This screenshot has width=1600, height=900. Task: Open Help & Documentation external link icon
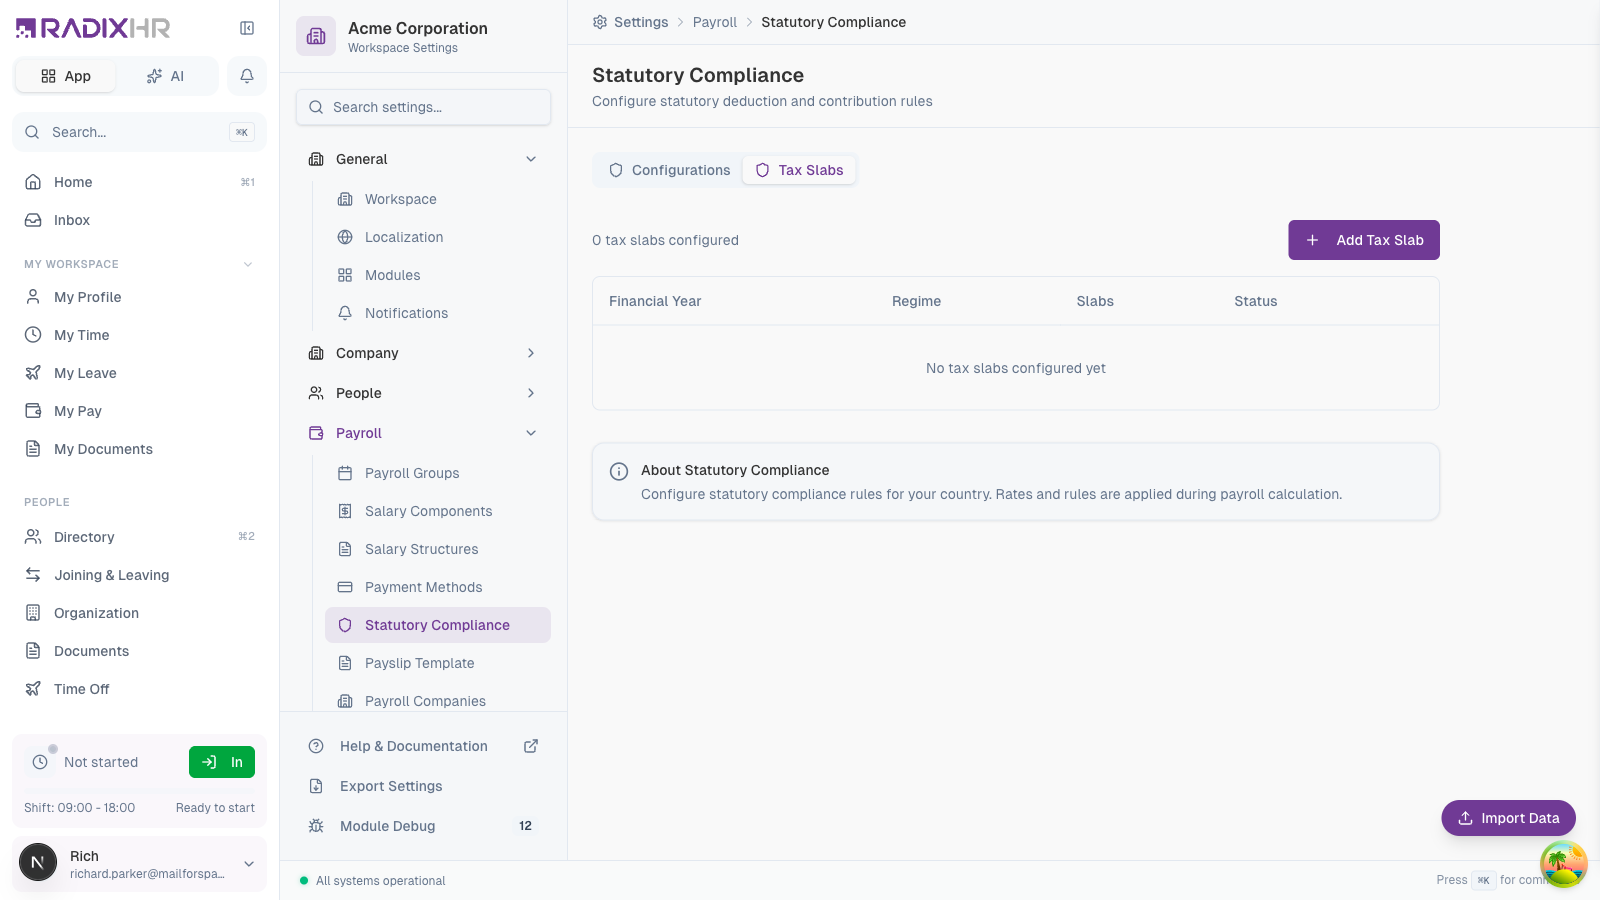pyautogui.click(x=531, y=746)
